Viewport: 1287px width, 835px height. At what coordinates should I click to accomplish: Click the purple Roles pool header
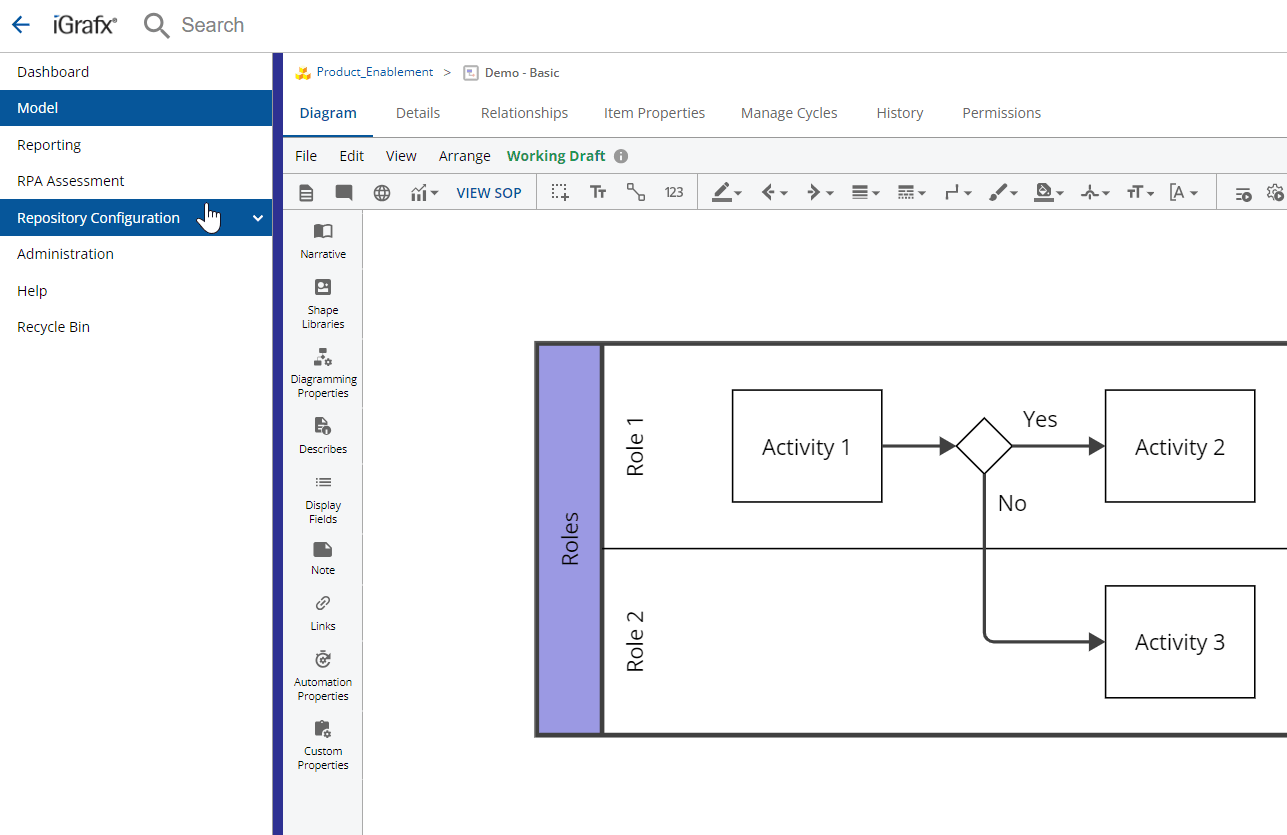[570, 540]
